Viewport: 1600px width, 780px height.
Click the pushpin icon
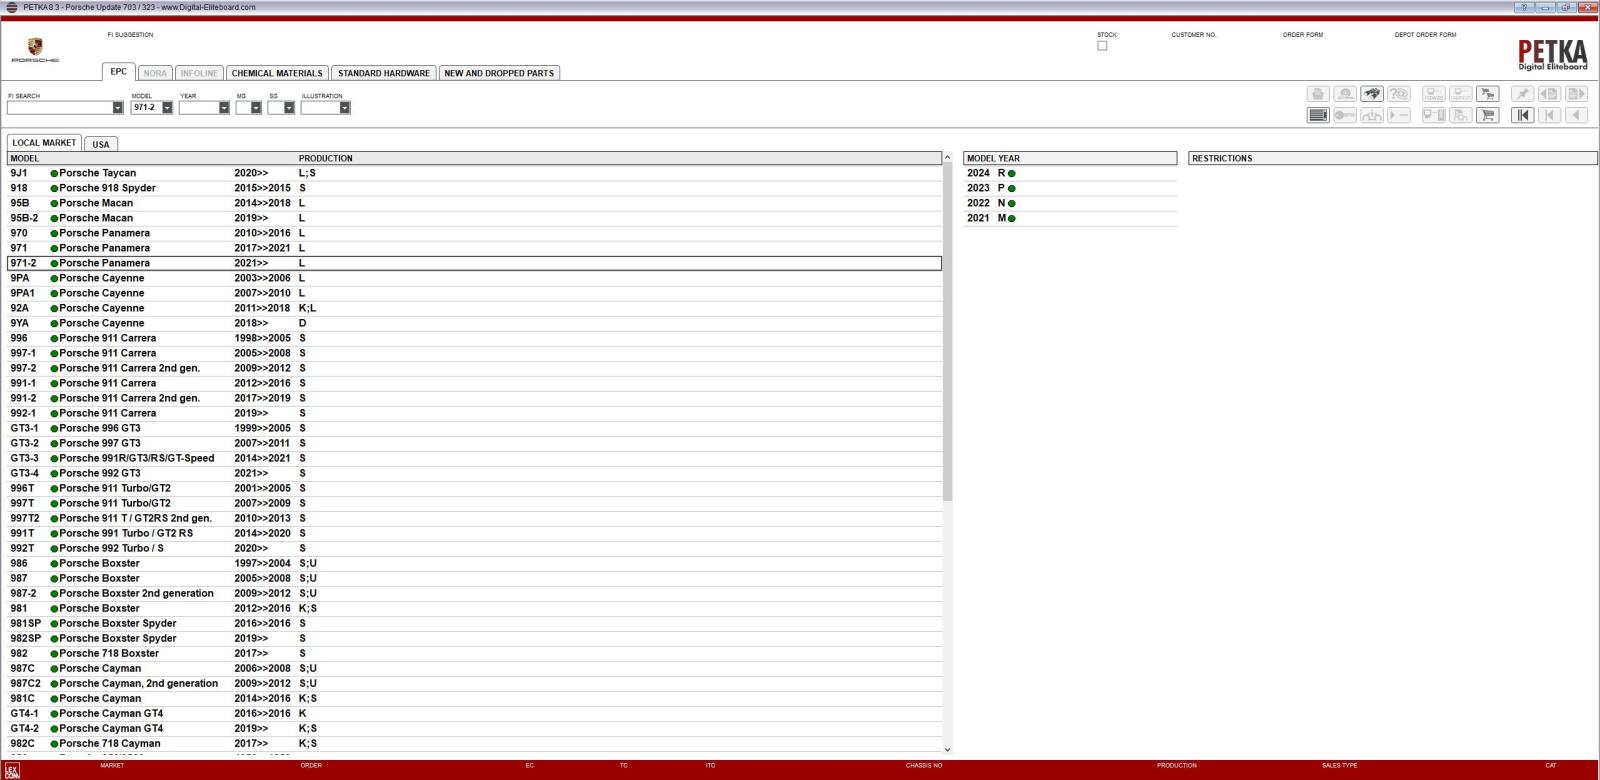click(x=1523, y=94)
